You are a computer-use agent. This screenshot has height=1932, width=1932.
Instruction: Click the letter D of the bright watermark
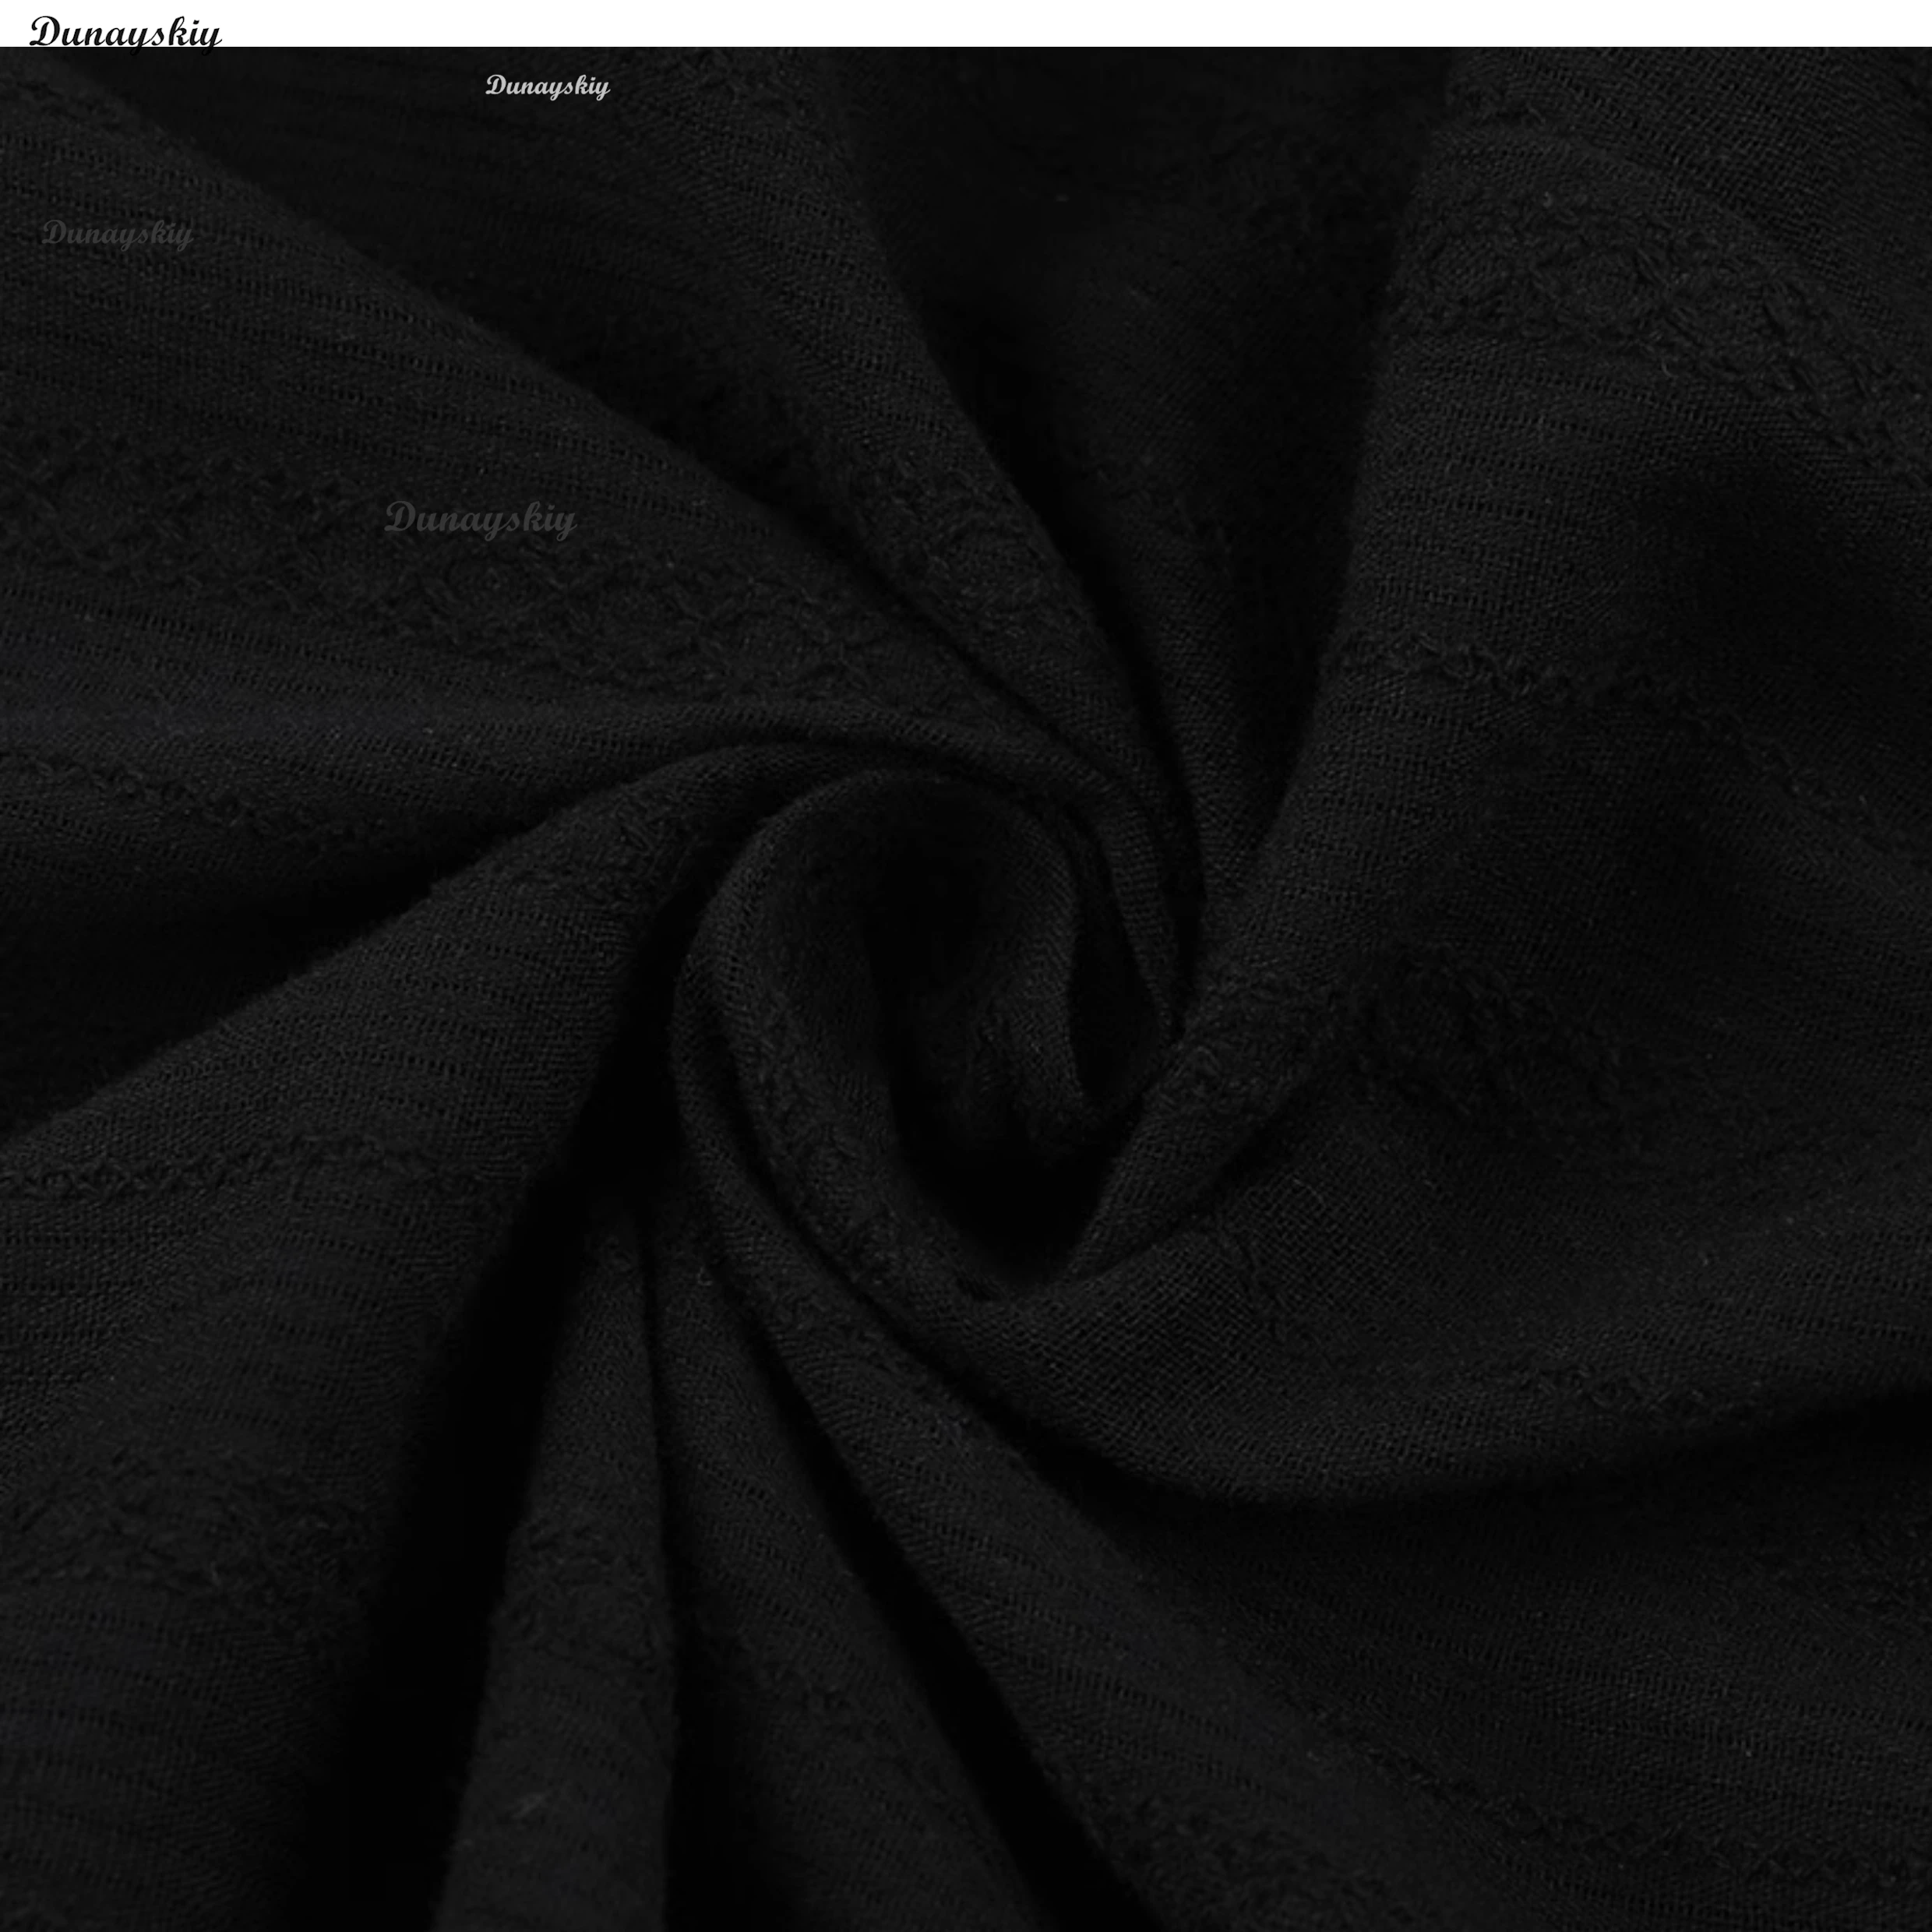[495, 85]
